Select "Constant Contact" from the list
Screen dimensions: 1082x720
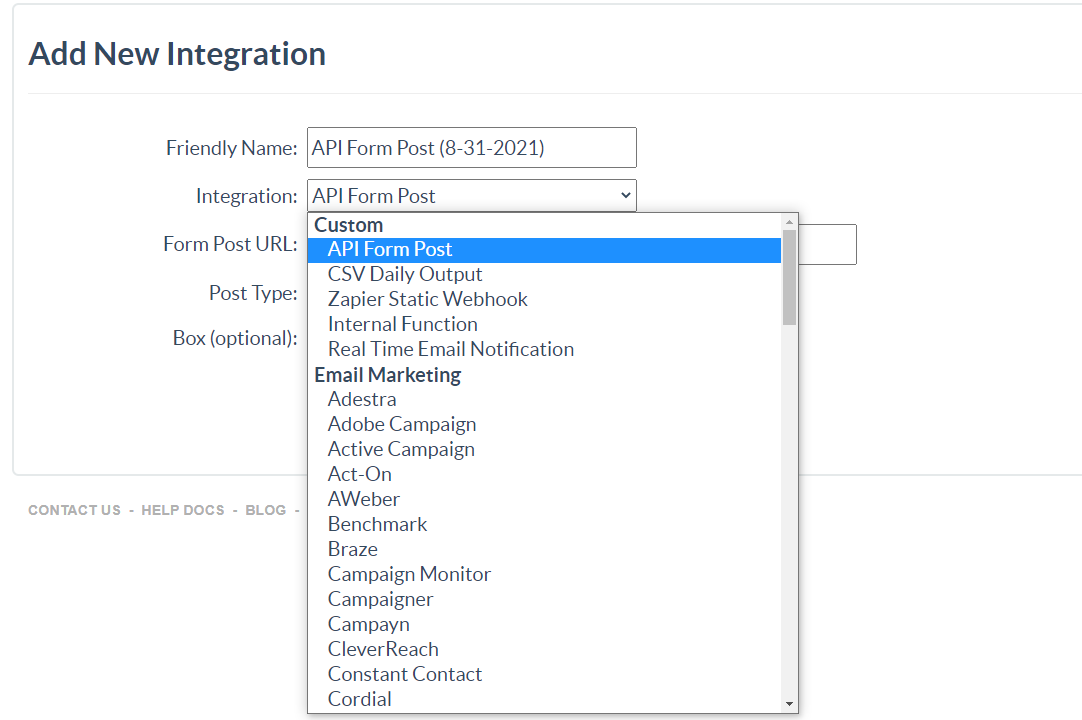pos(404,673)
